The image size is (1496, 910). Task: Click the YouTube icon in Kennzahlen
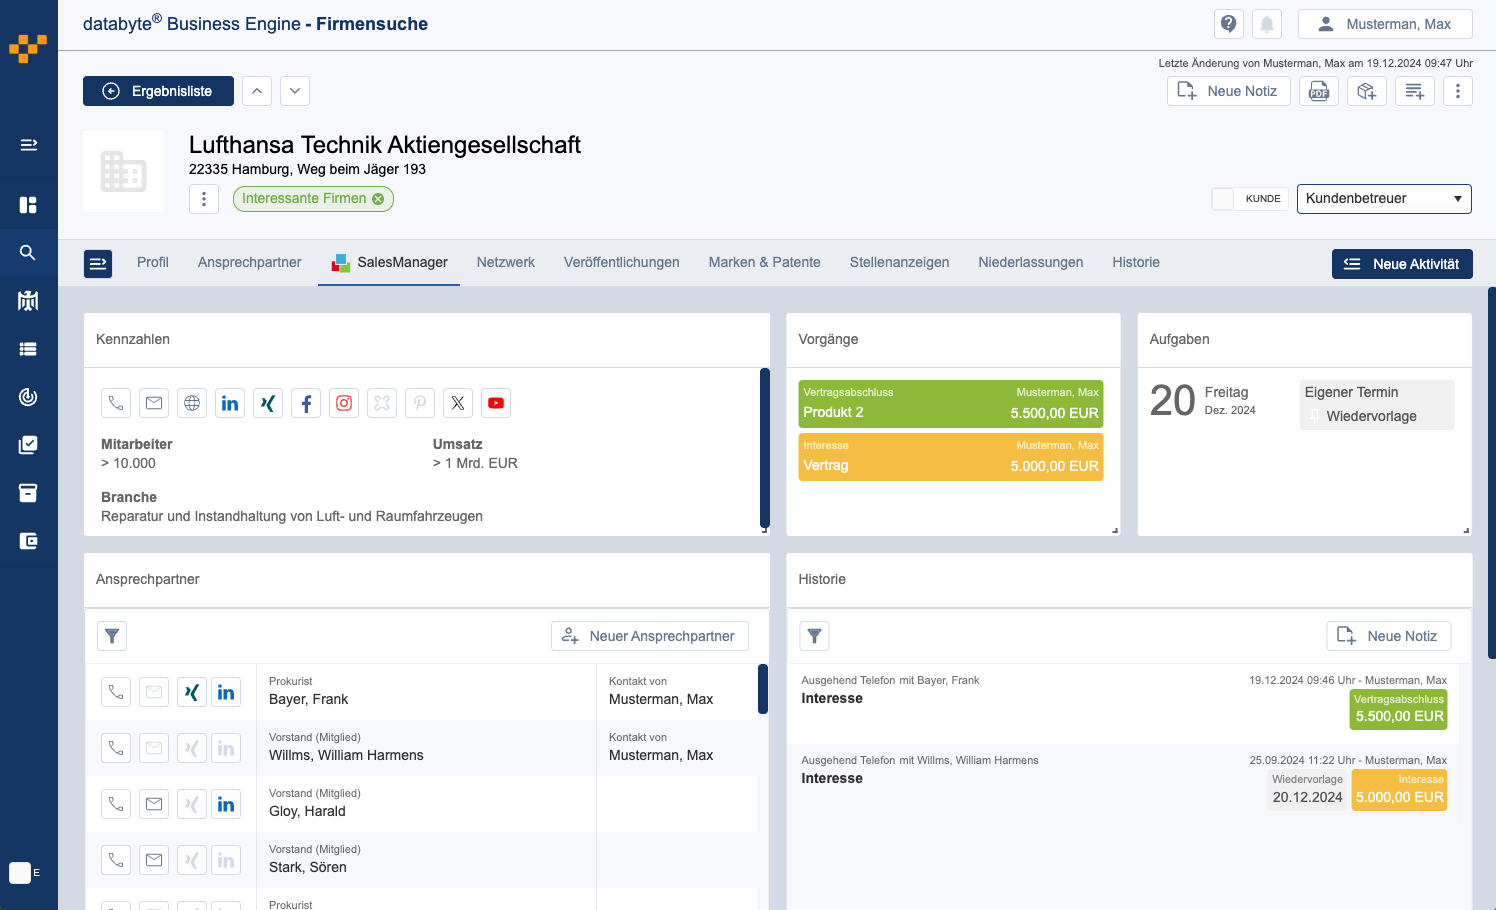[x=496, y=403]
